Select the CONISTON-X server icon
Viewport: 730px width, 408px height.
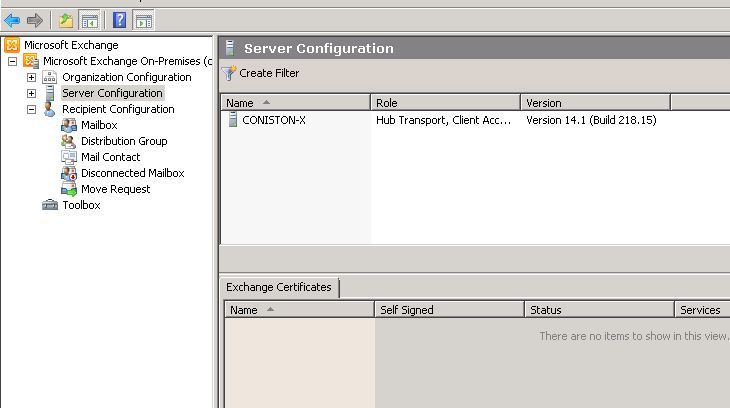[x=232, y=120]
